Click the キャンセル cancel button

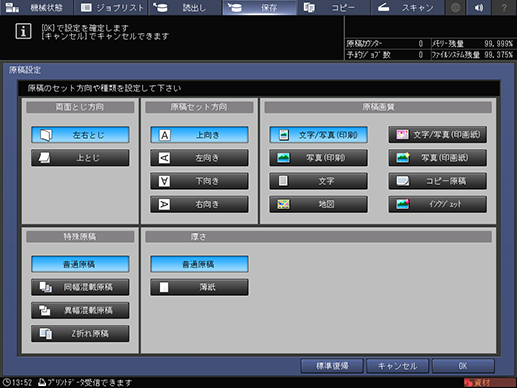[397, 366]
